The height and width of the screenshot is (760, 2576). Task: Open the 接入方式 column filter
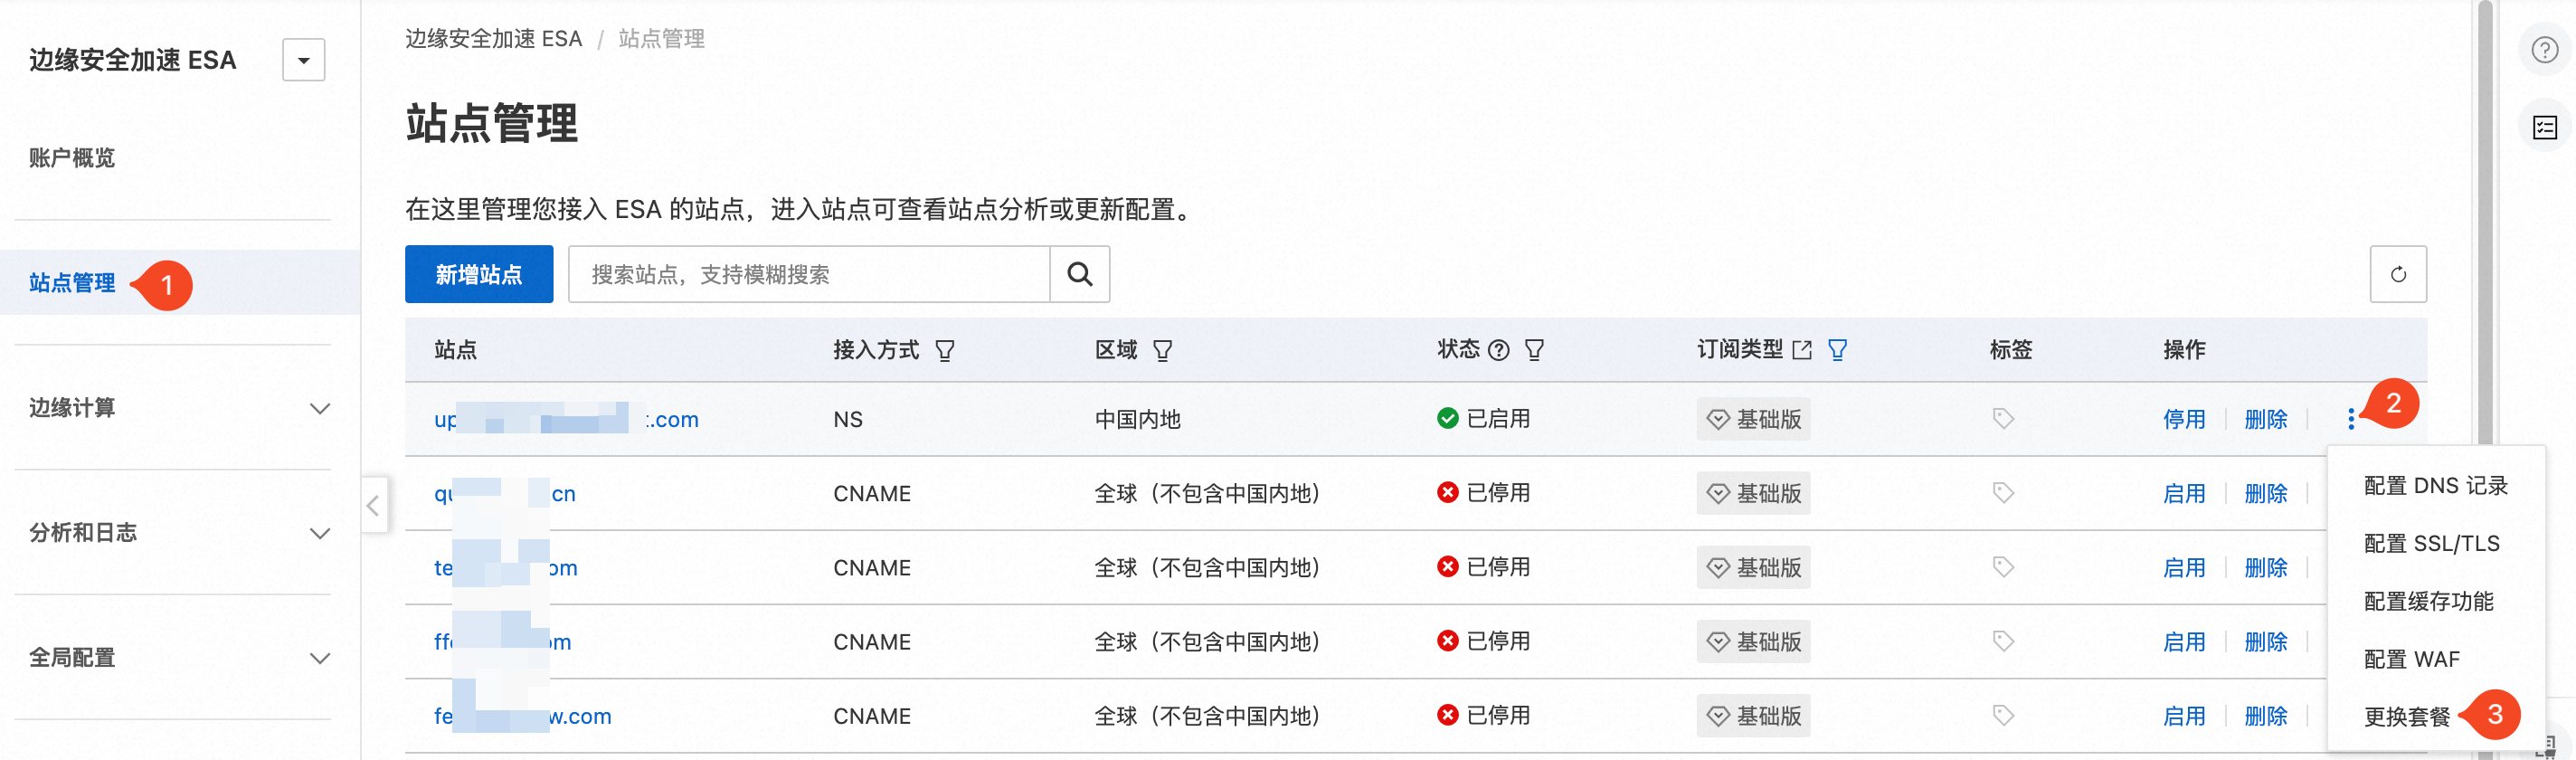[x=945, y=350]
